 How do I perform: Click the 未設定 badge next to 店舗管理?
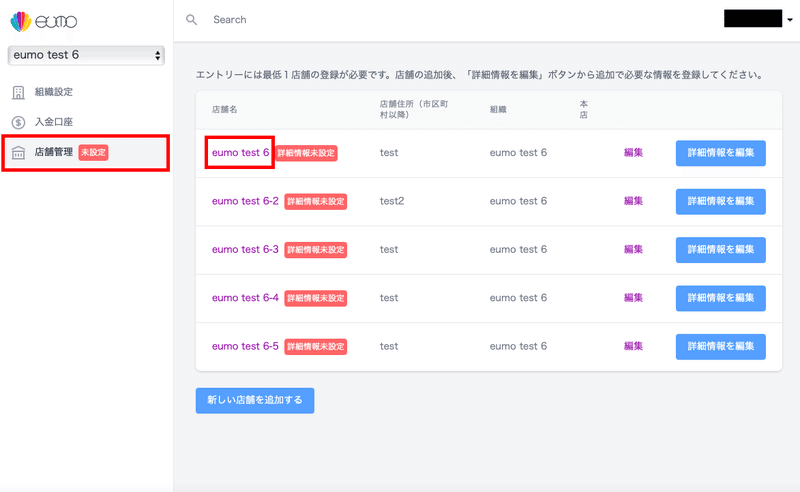[93, 152]
